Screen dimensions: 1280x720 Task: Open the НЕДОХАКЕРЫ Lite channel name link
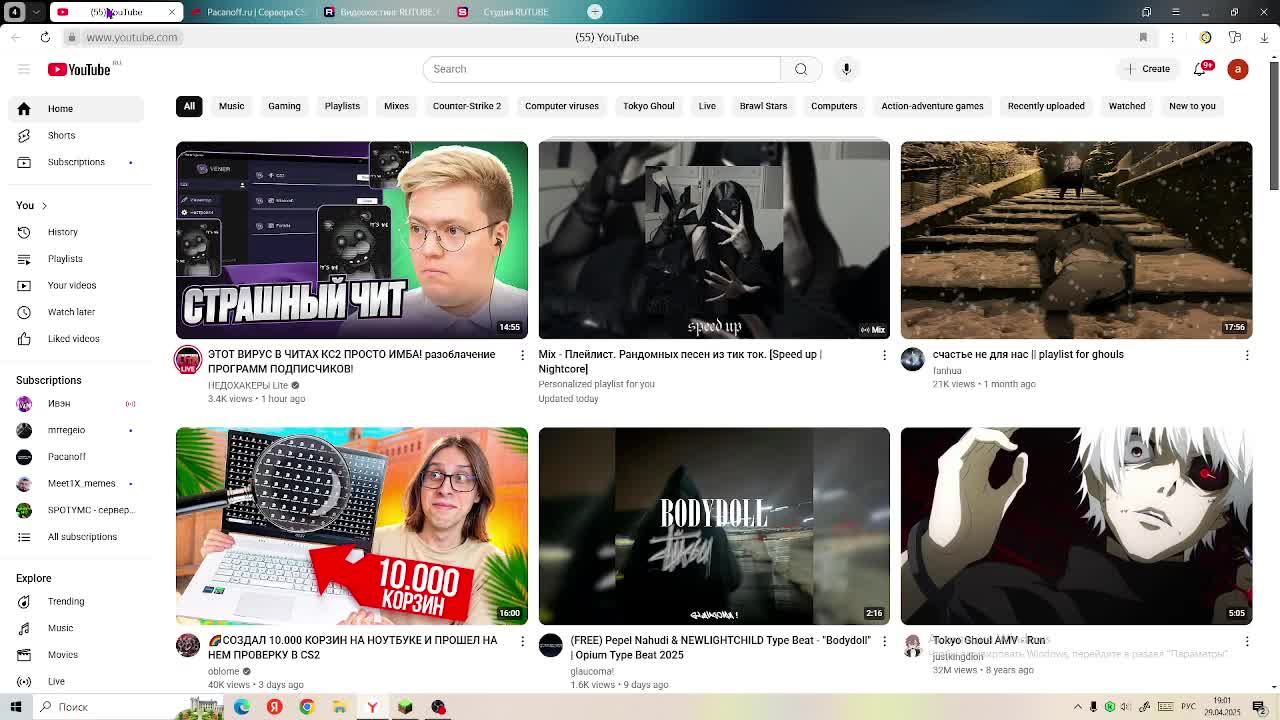(x=248, y=385)
